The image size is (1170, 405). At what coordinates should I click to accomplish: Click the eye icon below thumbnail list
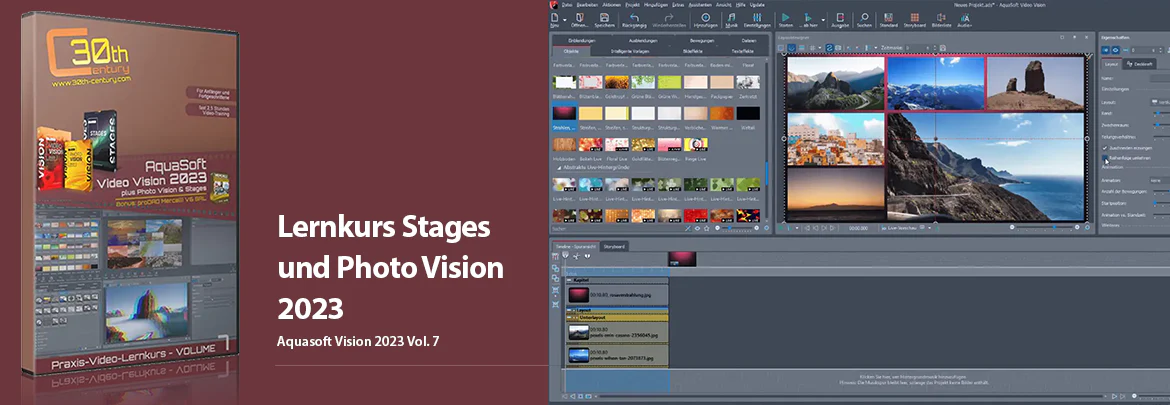697,229
